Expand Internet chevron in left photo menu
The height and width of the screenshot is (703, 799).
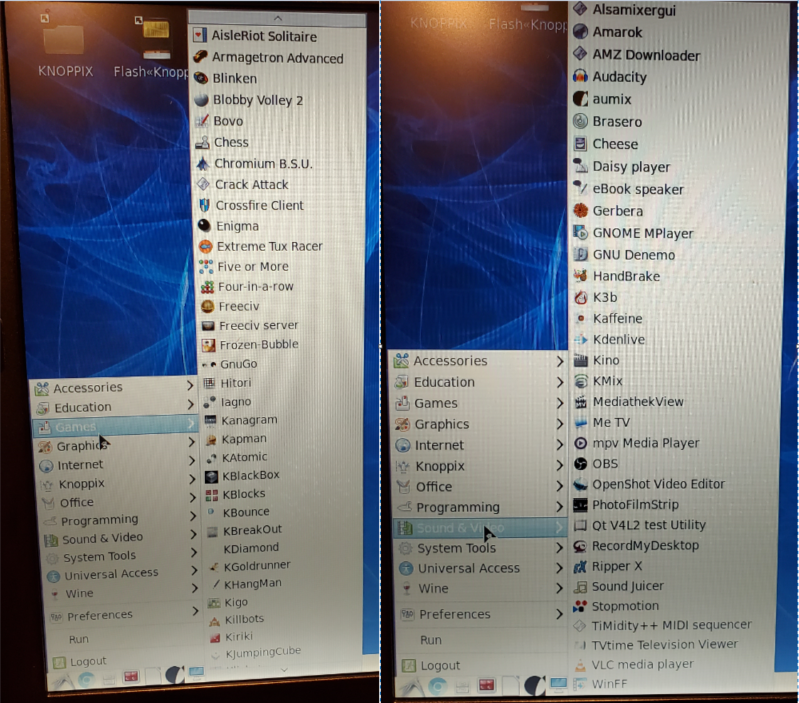coord(192,461)
